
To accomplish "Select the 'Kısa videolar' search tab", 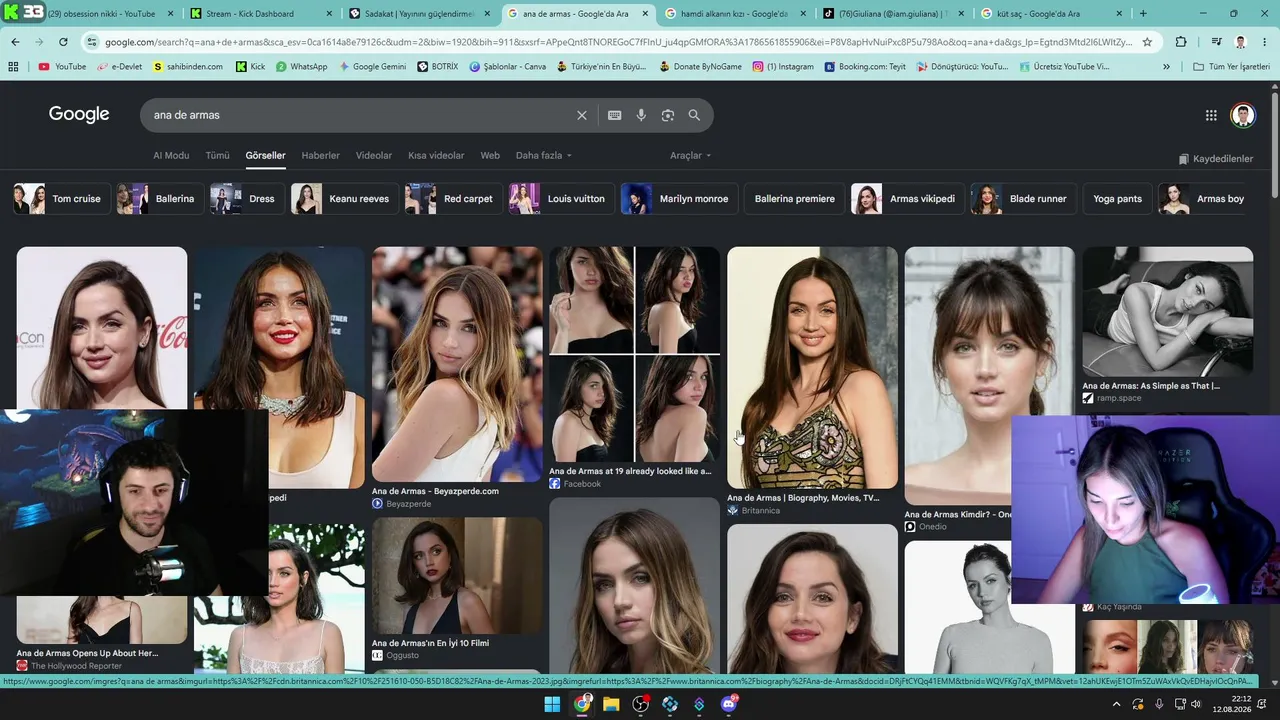I will (436, 156).
